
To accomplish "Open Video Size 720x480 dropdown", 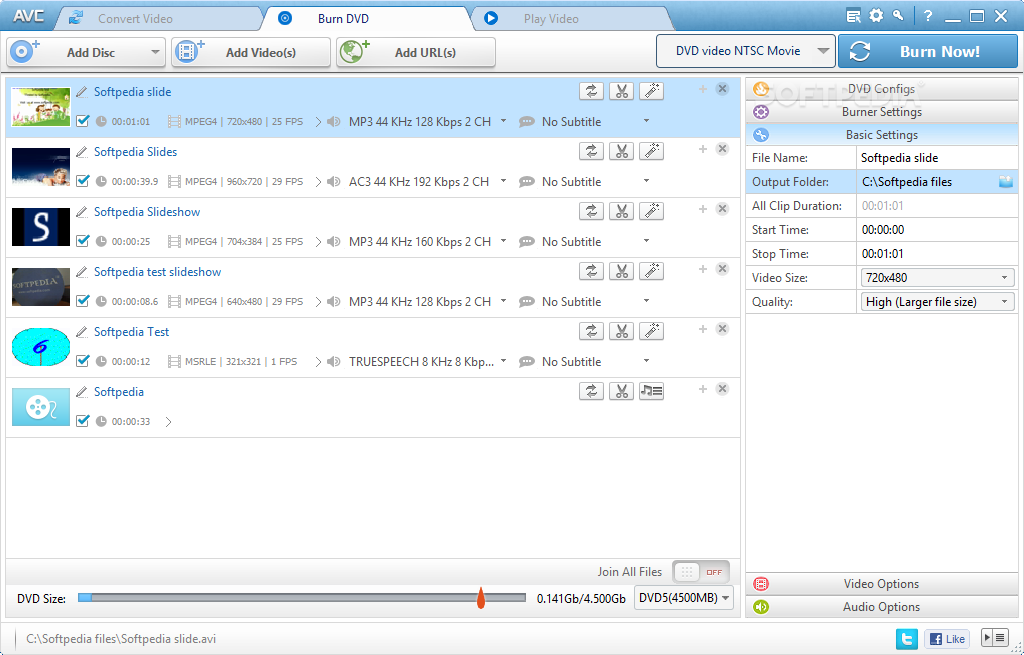I will [937, 278].
